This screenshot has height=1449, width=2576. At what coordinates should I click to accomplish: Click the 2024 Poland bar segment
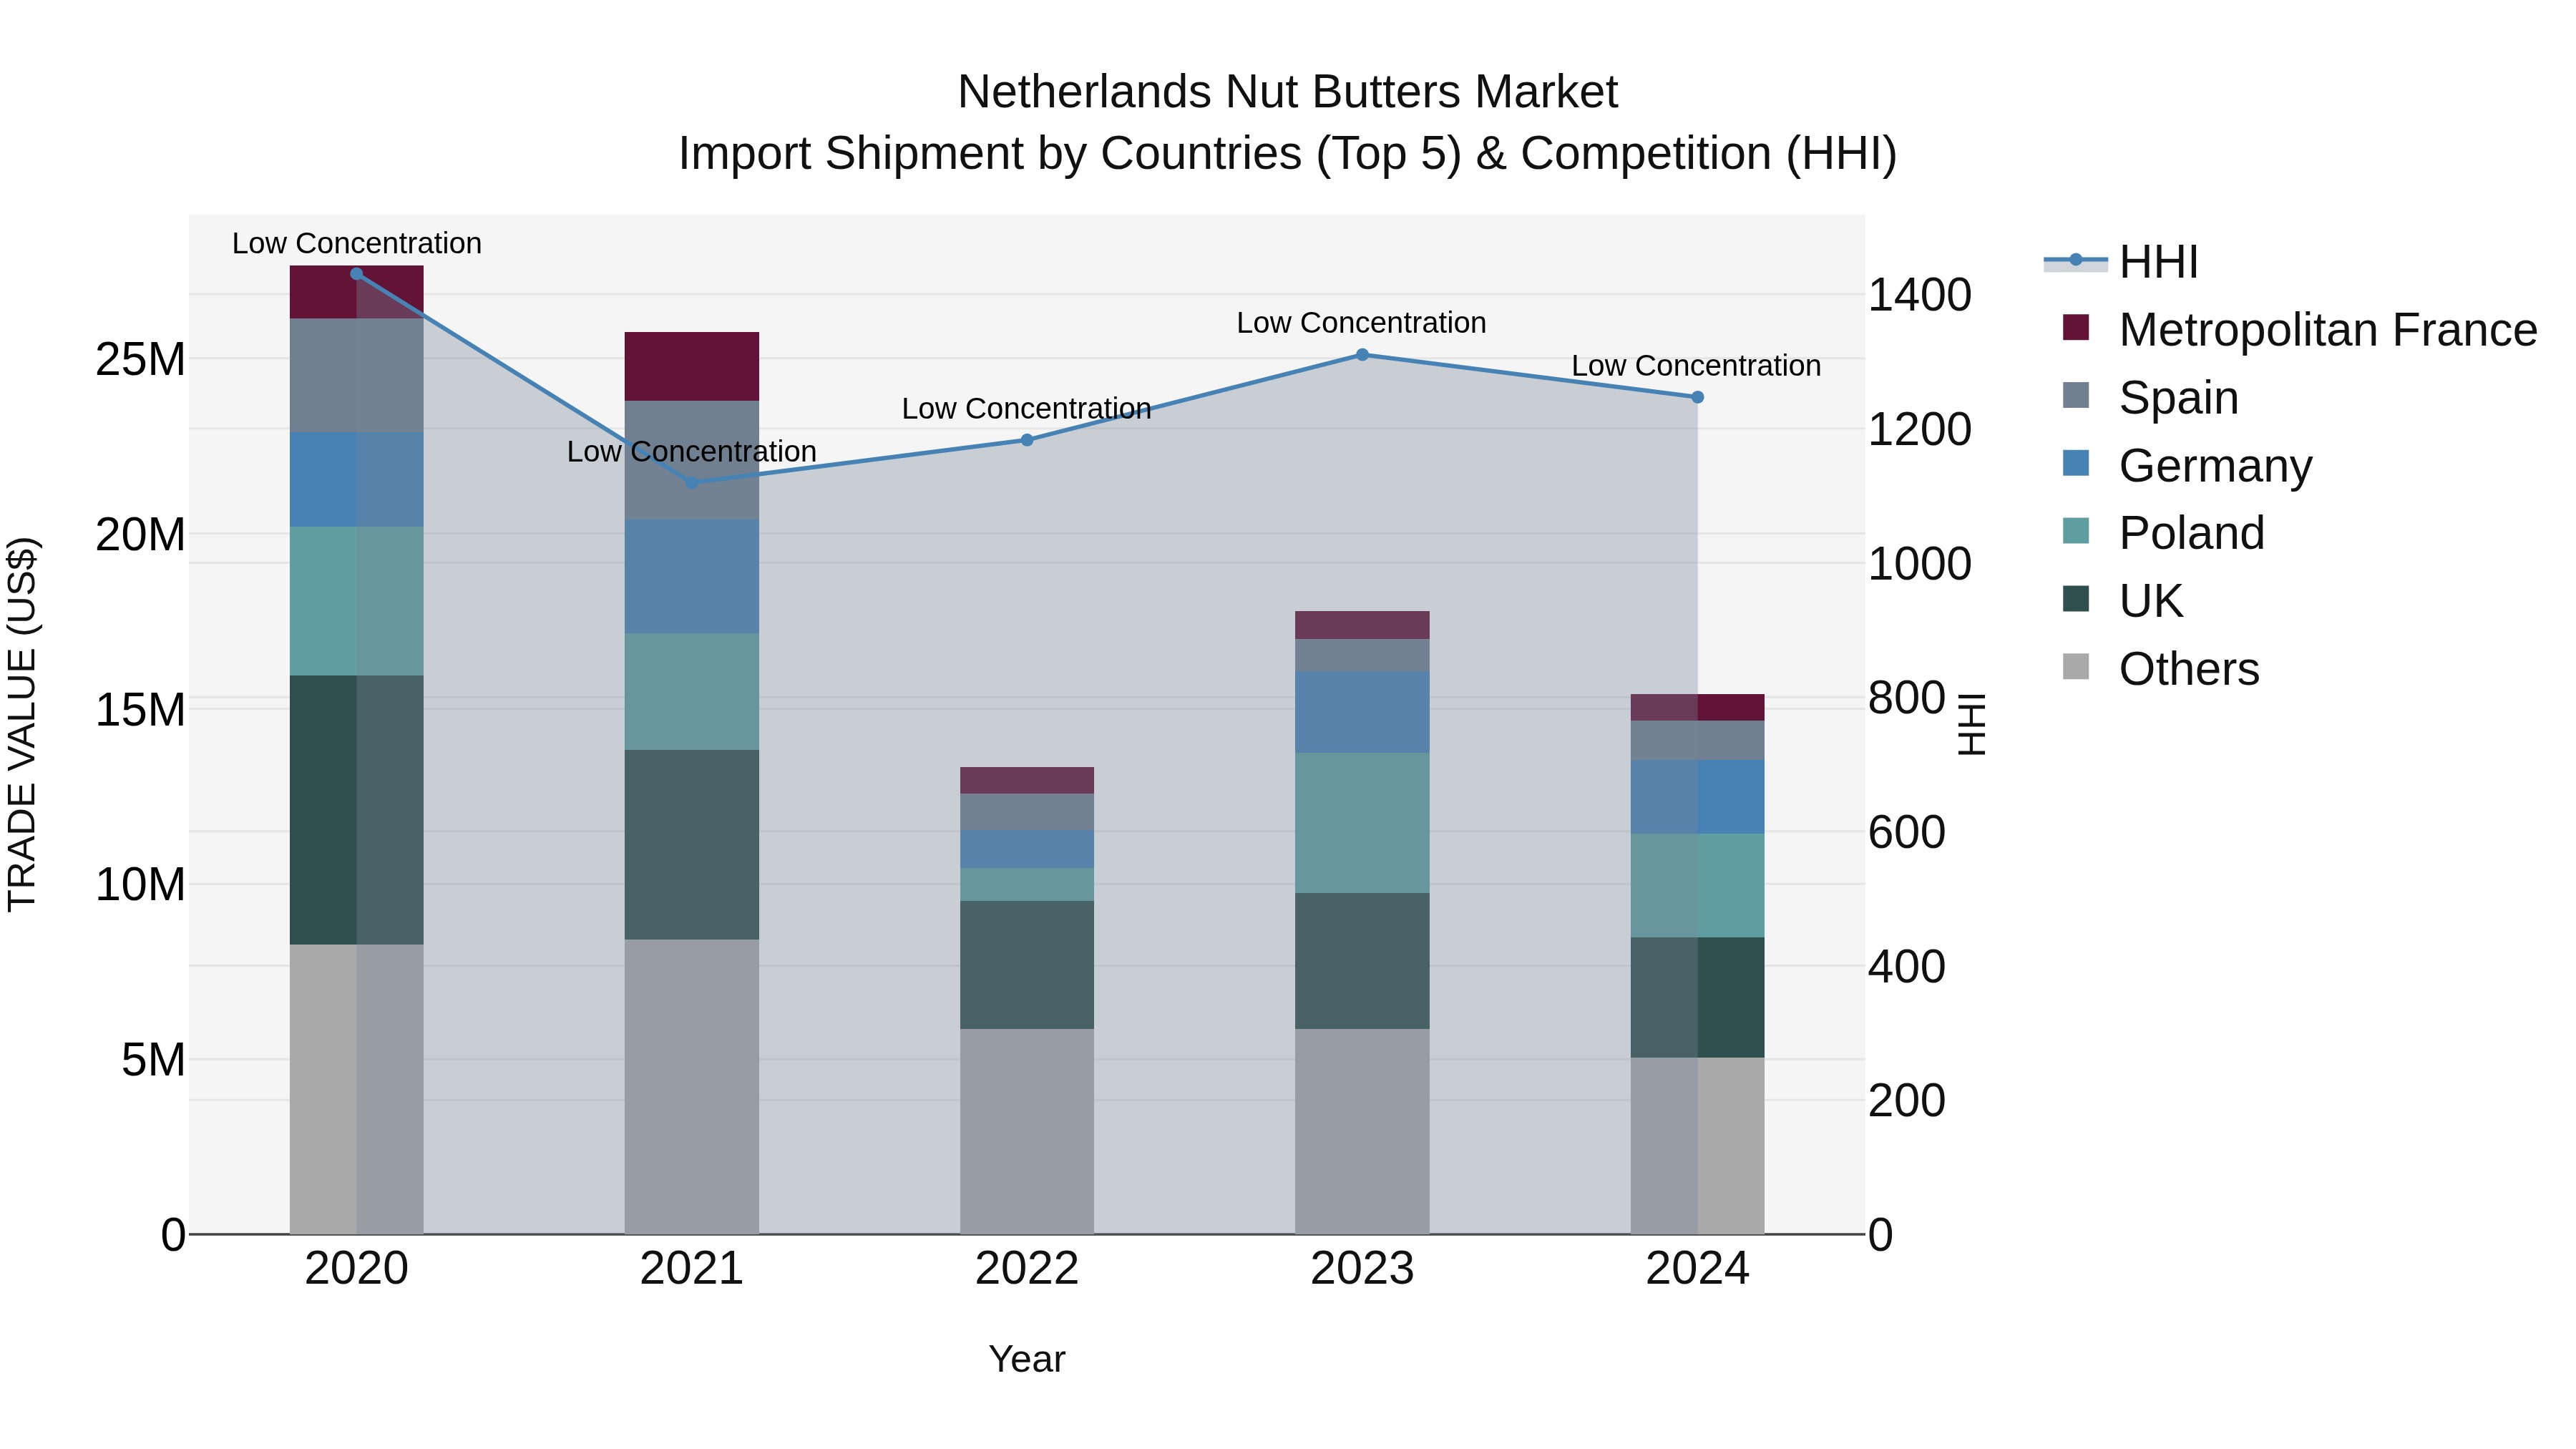coord(1697,886)
